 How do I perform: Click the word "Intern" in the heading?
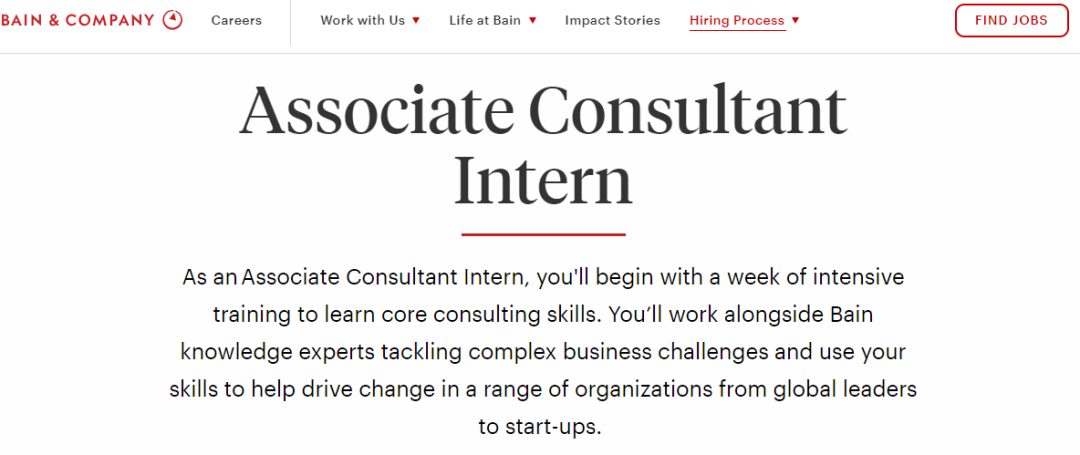543,181
